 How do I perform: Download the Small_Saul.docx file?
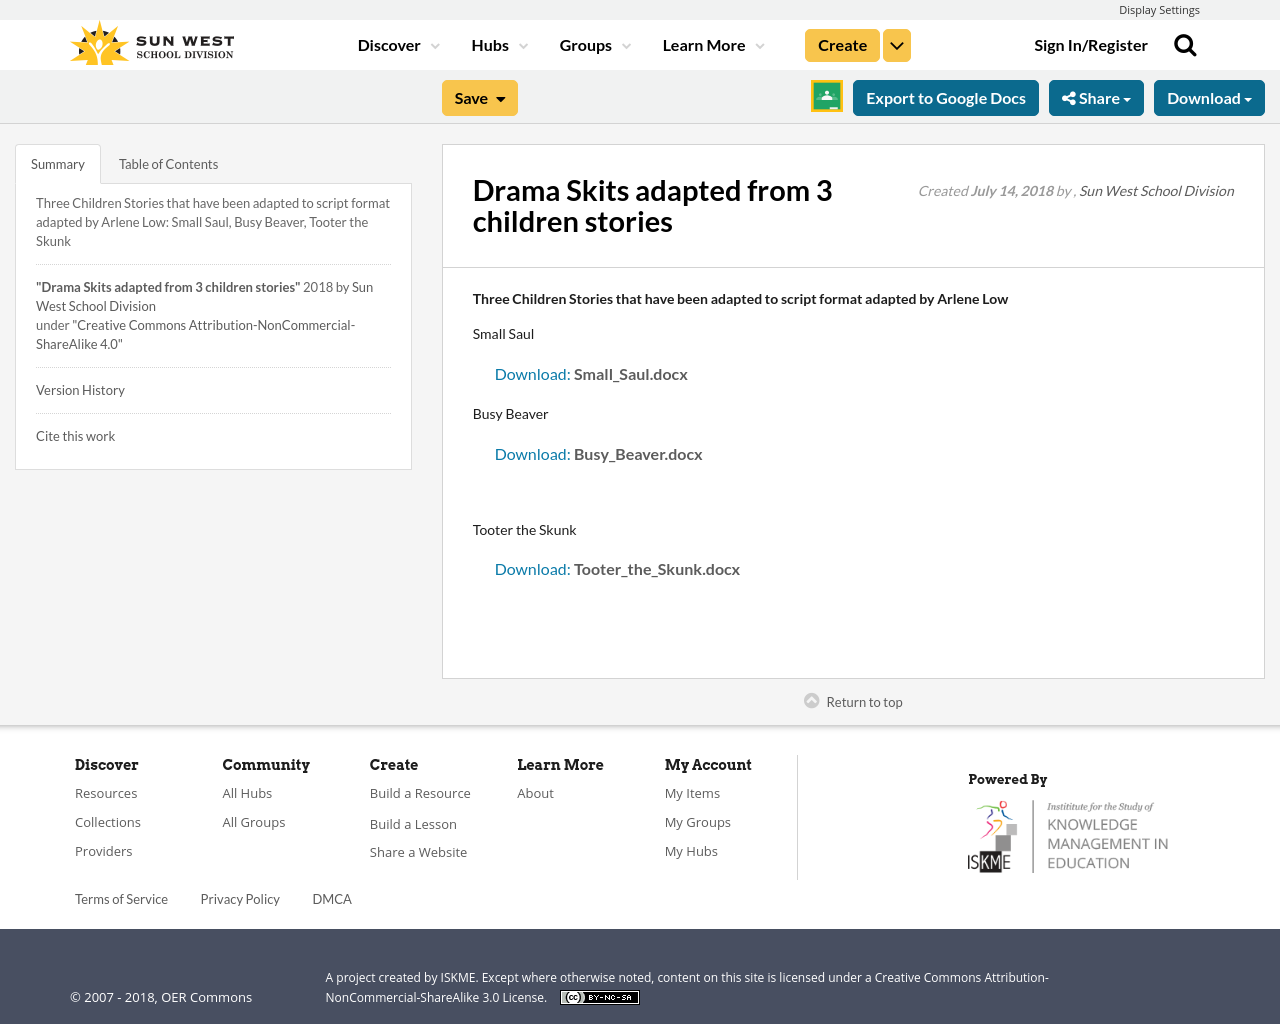click(532, 373)
